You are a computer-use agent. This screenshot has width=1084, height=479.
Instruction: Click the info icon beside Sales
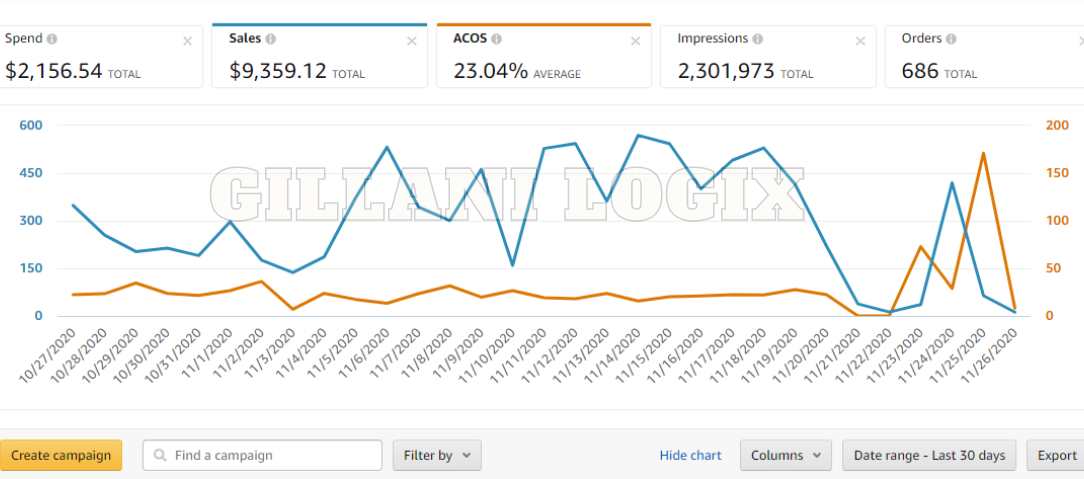[x=270, y=39]
